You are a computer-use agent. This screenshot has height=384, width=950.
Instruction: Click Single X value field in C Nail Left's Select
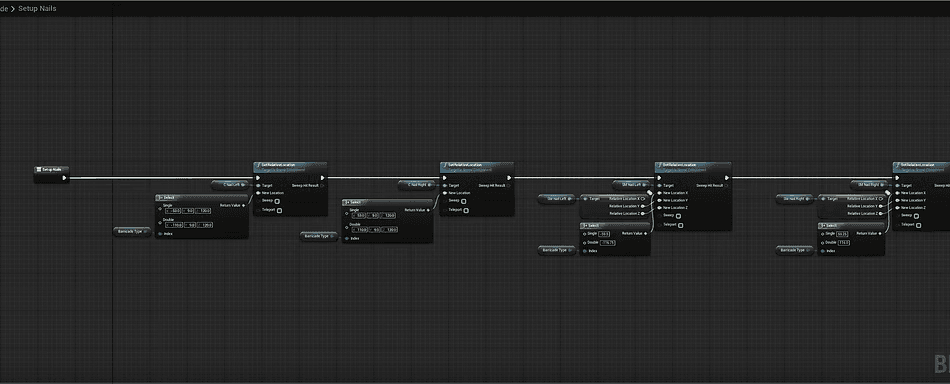173,211
